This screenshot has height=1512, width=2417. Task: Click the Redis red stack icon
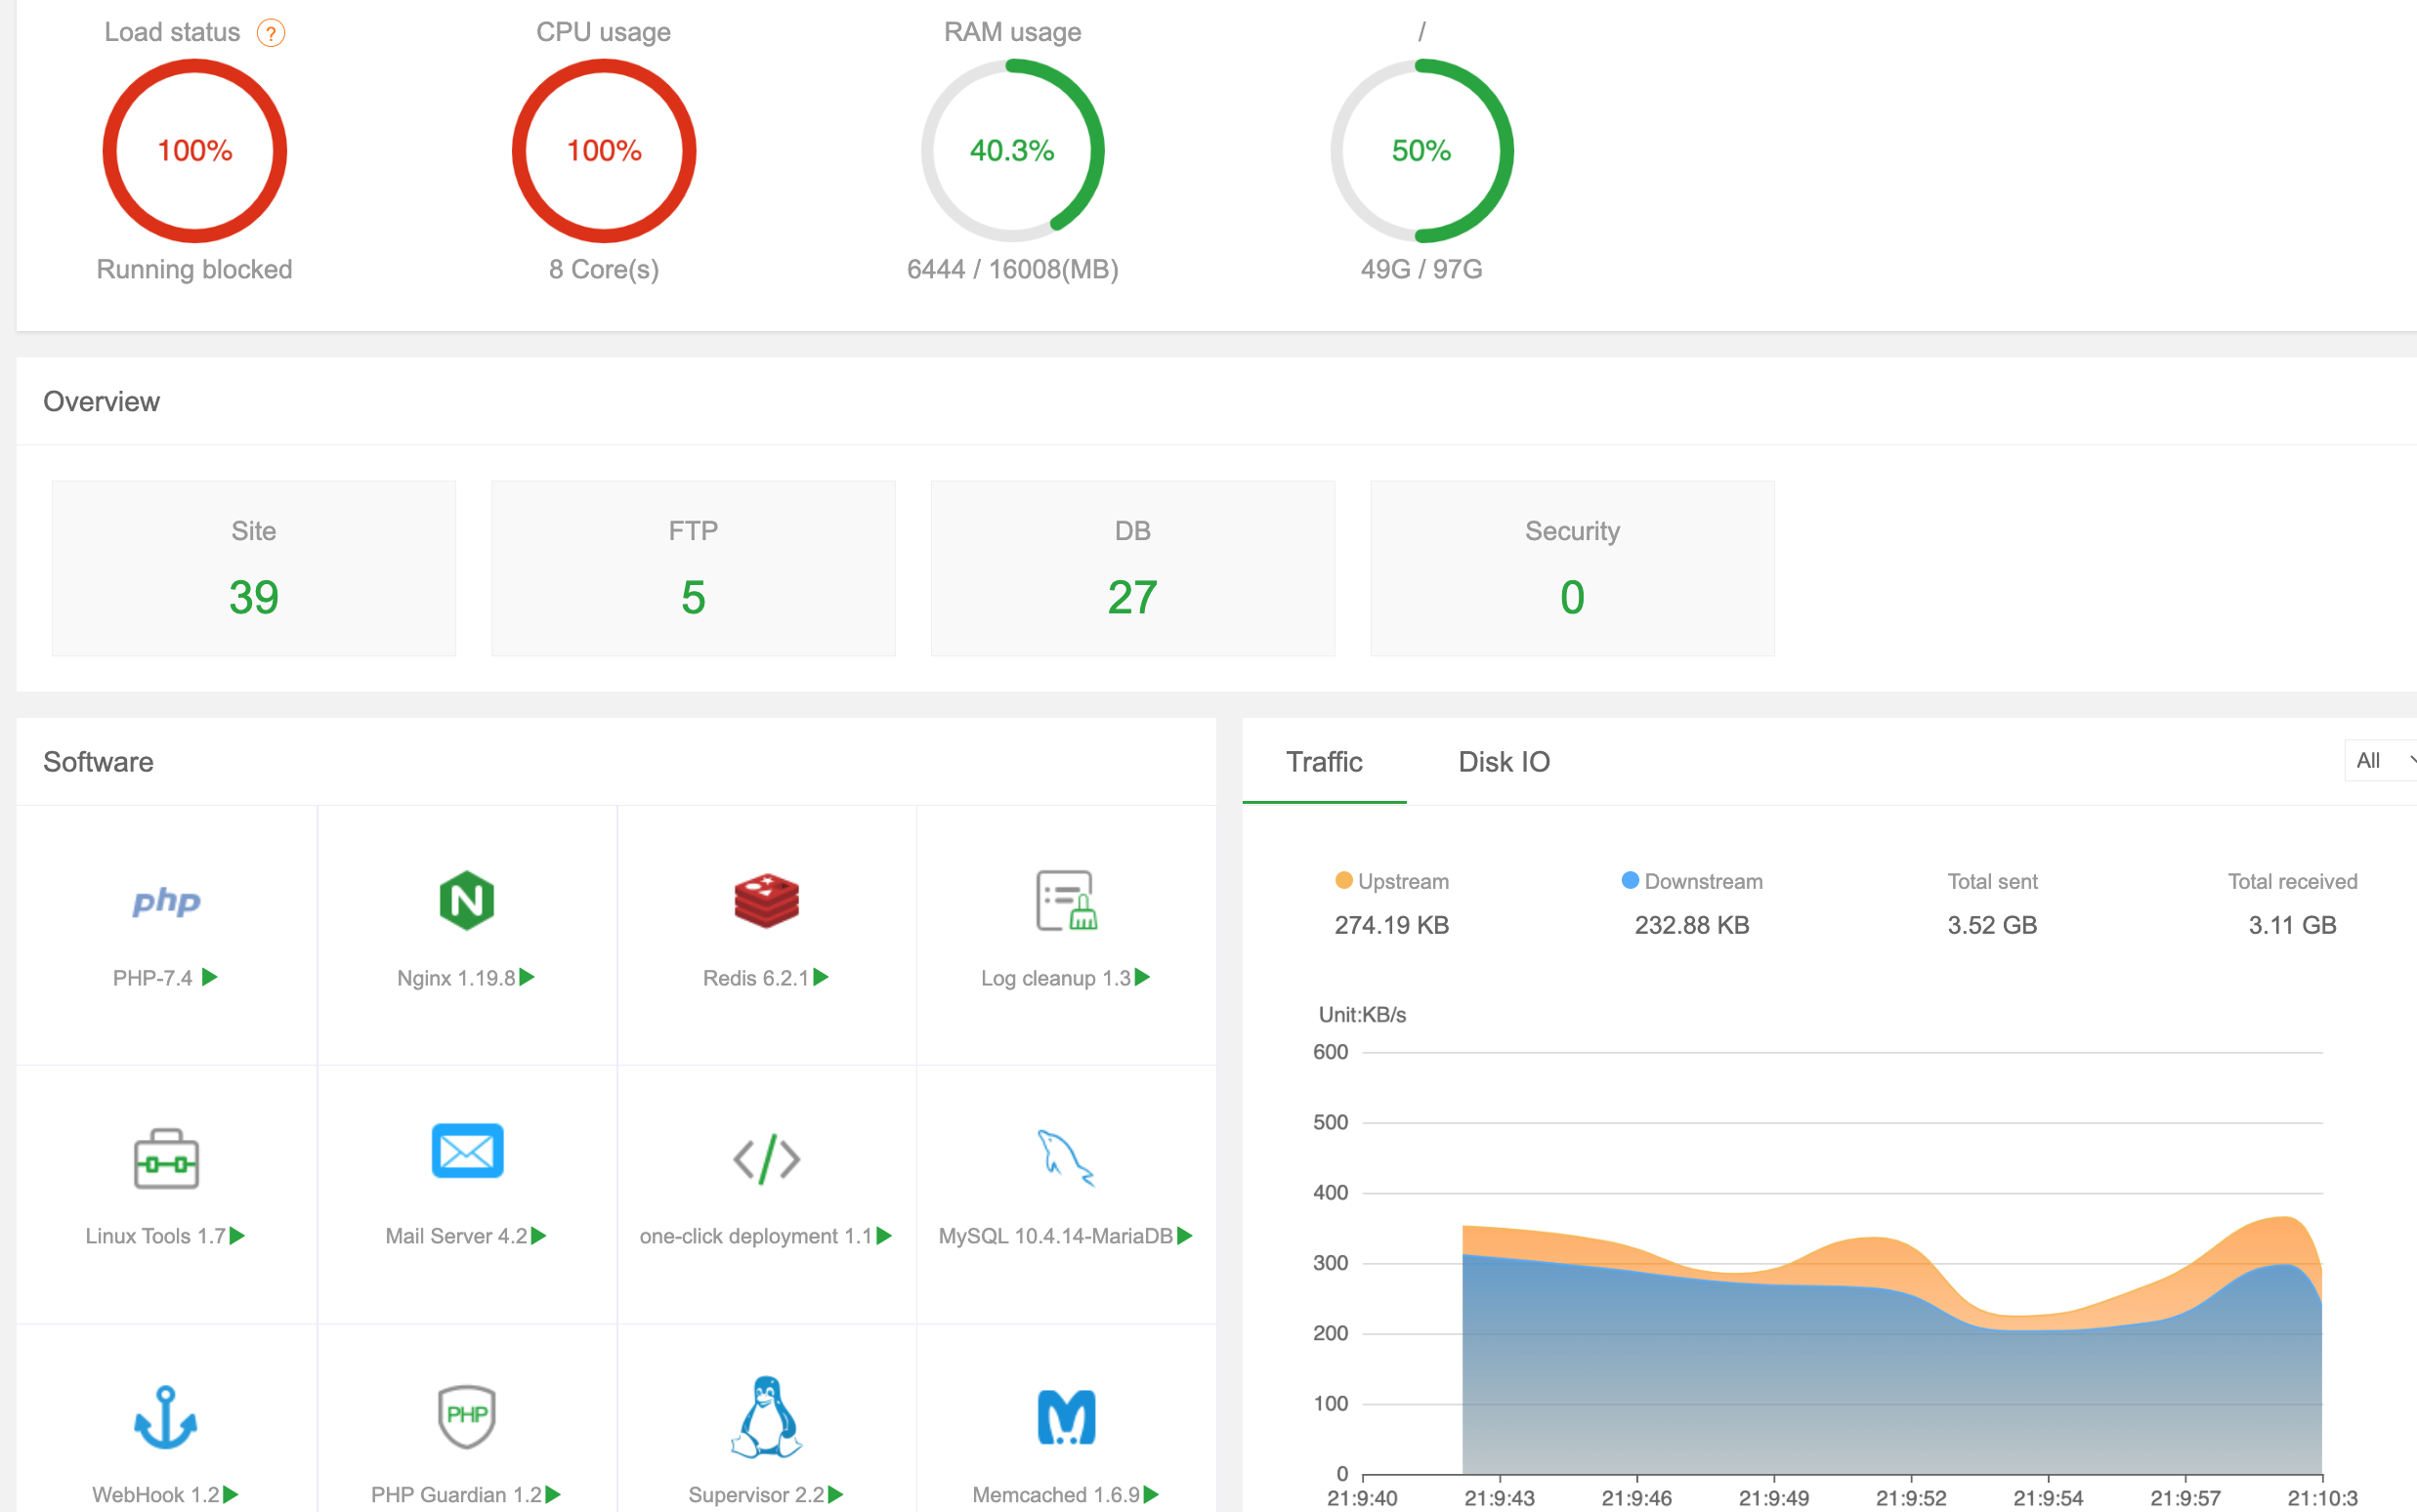(x=766, y=901)
